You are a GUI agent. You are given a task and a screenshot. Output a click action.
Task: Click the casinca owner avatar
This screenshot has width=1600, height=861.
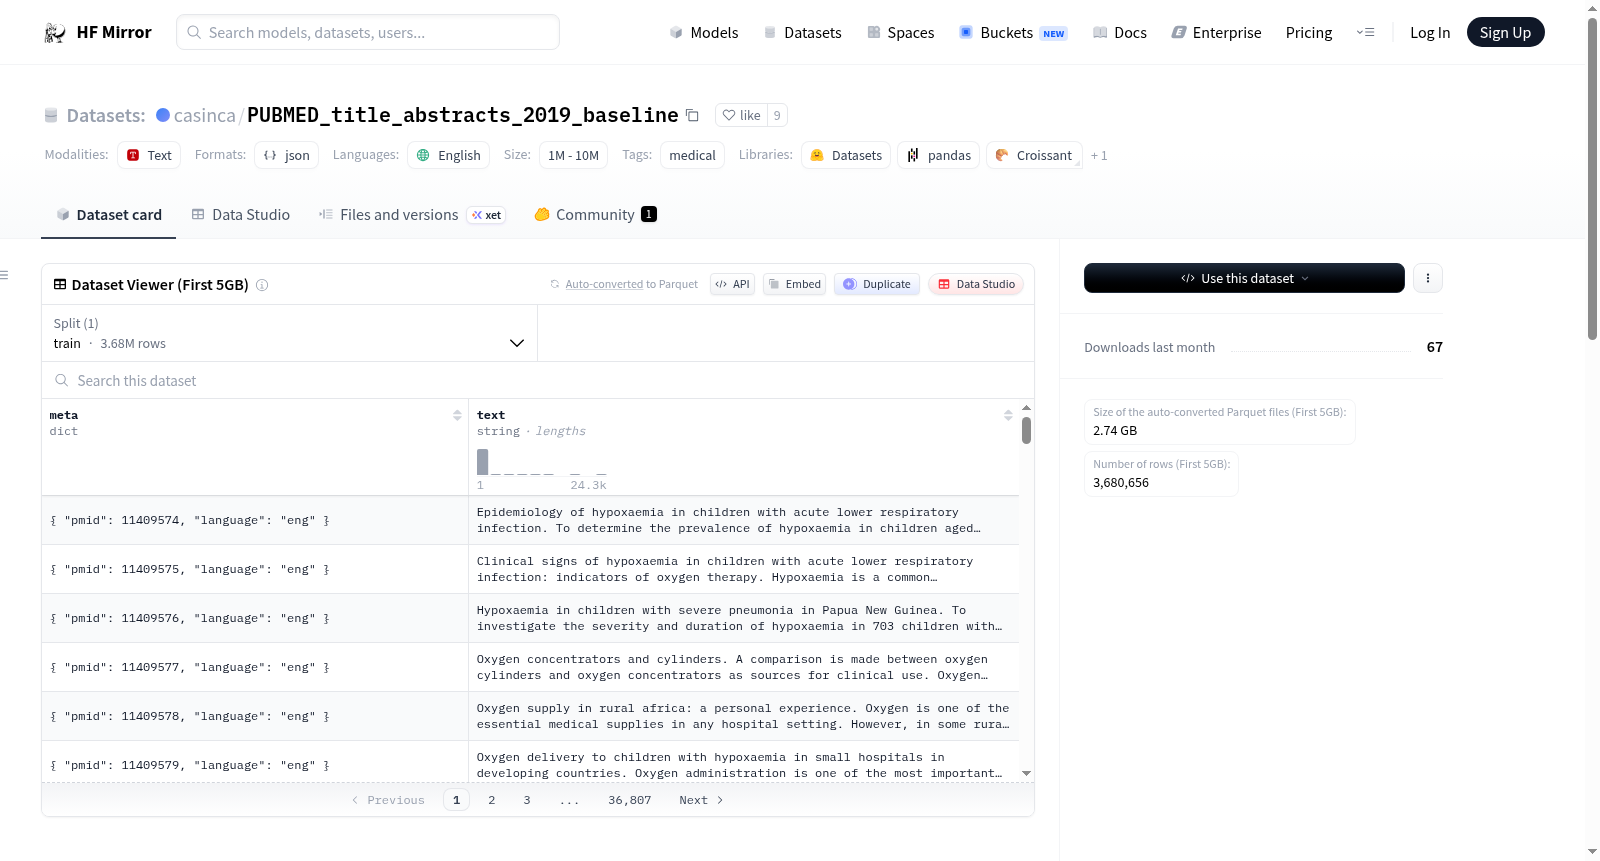(163, 115)
